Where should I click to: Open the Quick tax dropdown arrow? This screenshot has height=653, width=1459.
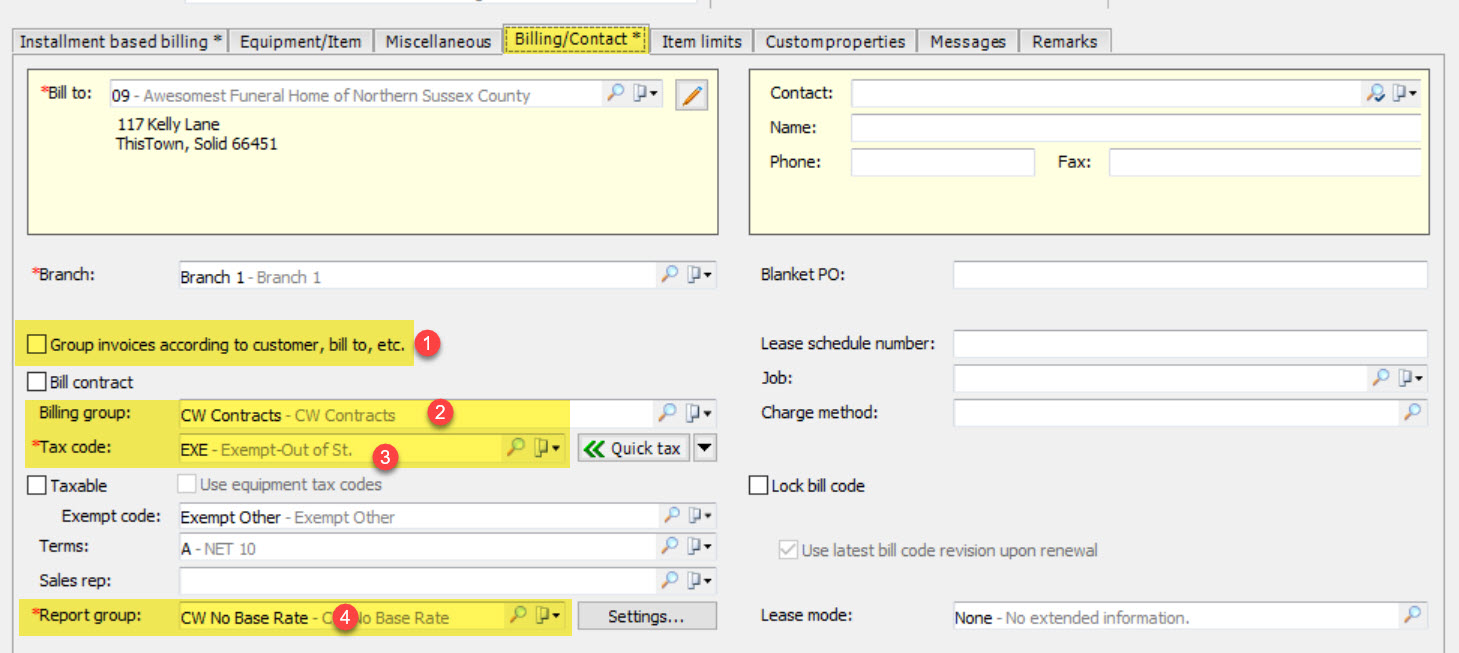[x=705, y=447]
